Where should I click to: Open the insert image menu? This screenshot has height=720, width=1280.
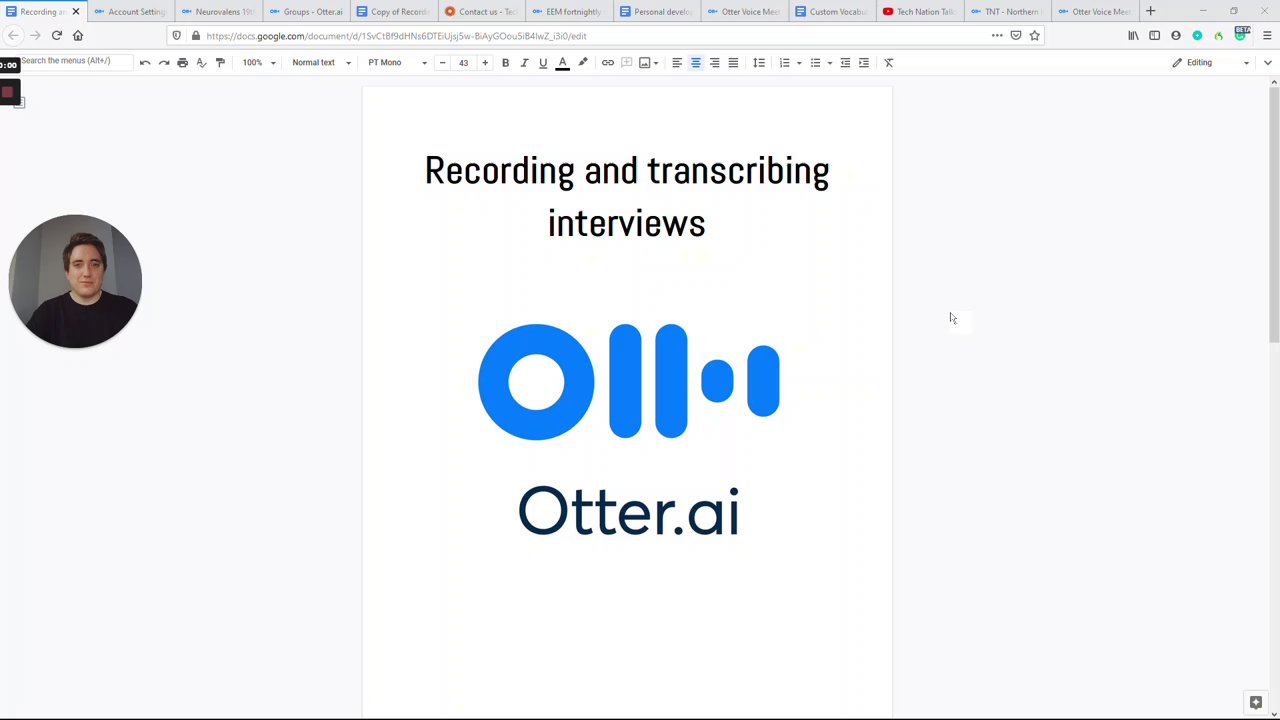648,62
